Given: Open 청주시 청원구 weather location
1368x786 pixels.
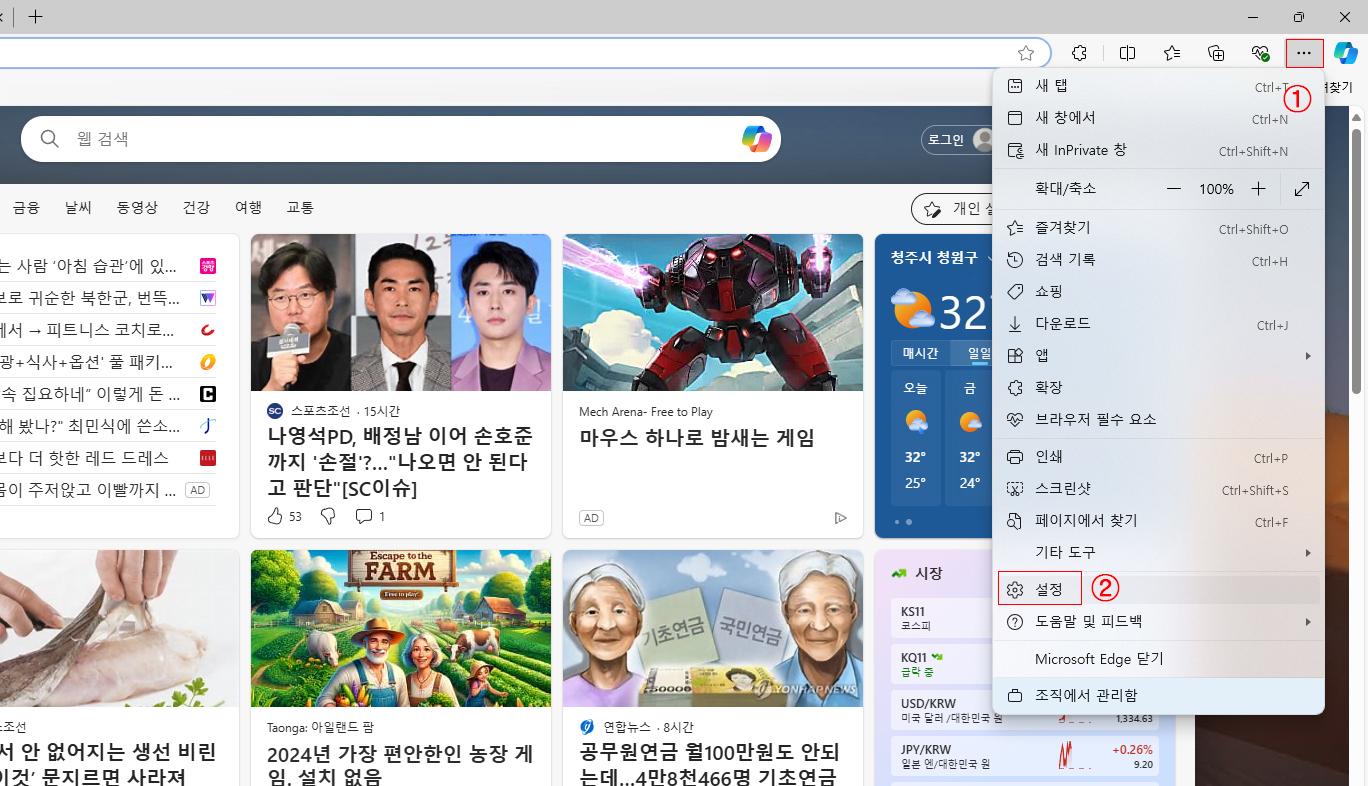Looking at the screenshot, I should (934, 258).
